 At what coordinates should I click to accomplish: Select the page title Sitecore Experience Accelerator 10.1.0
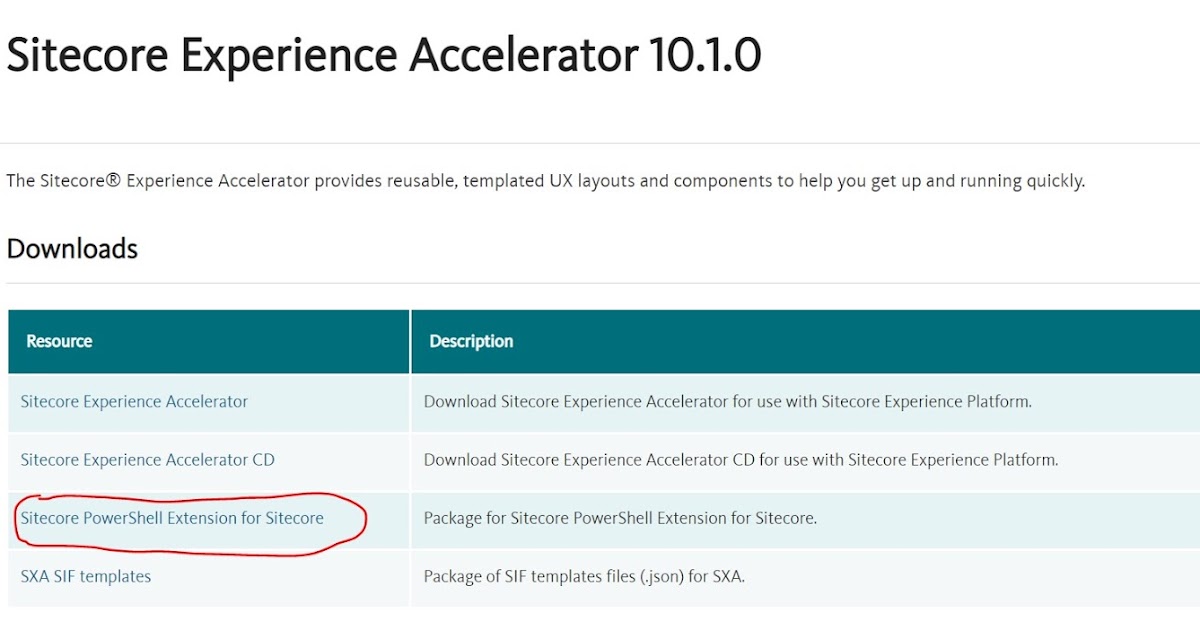[383, 55]
